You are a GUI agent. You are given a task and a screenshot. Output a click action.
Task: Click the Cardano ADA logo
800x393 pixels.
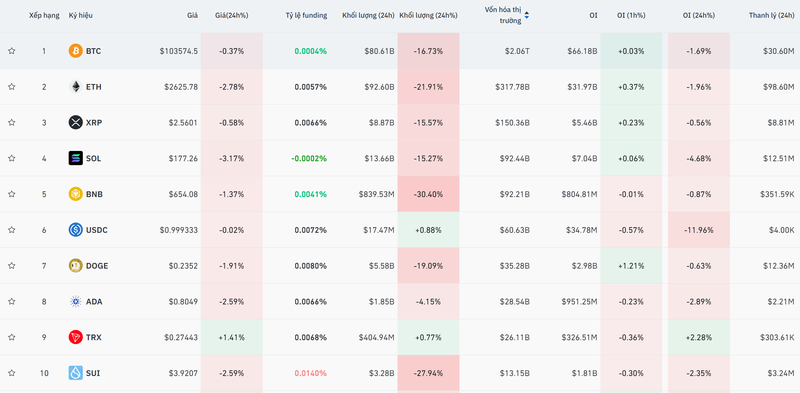[76, 302]
